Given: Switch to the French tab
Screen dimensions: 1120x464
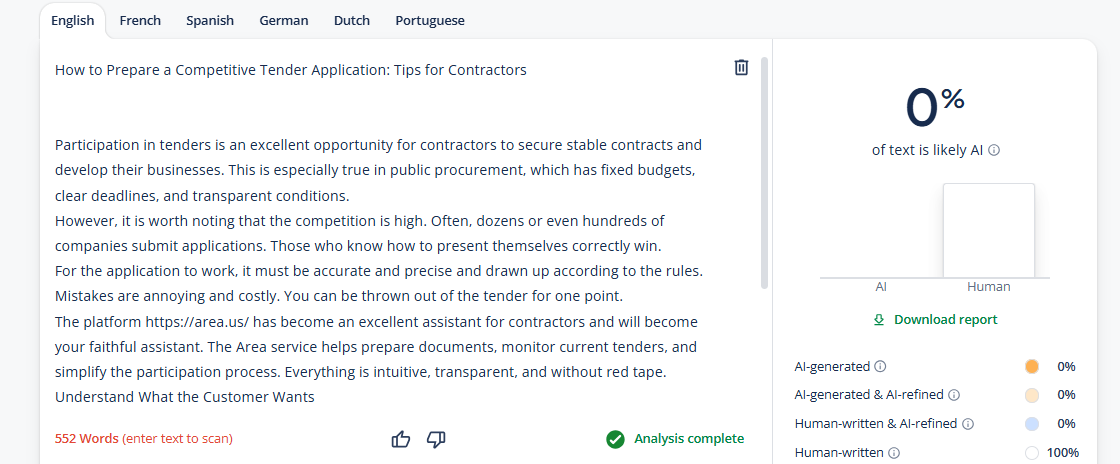Looking at the screenshot, I should click(x=140, y=21).
